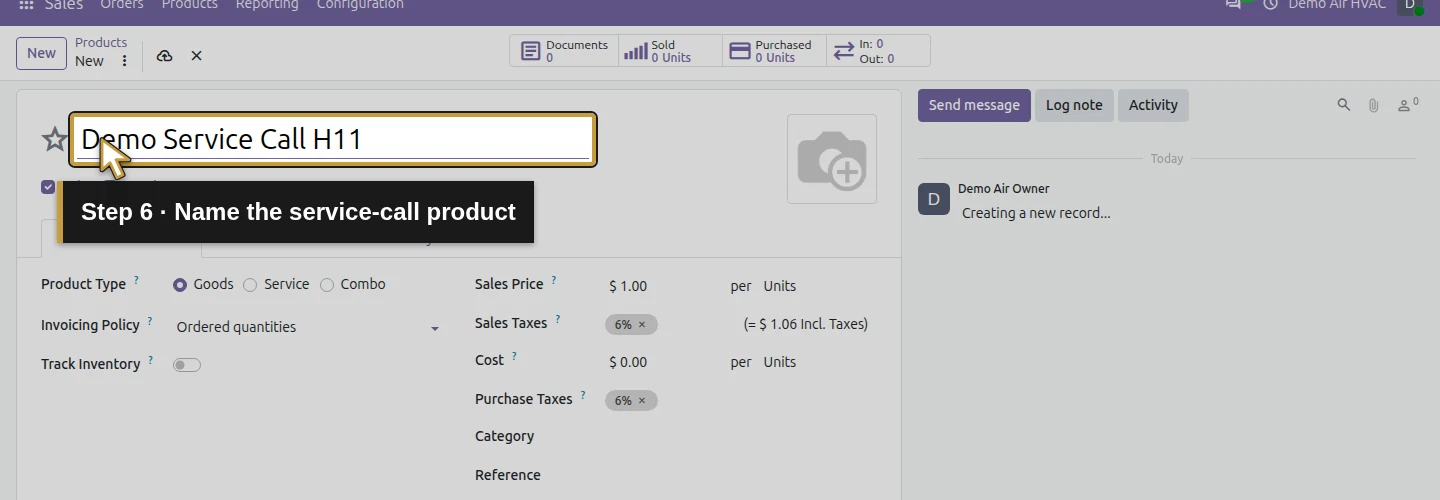Show help for Invoicing Policy
1440x500 pixels.
150,322
